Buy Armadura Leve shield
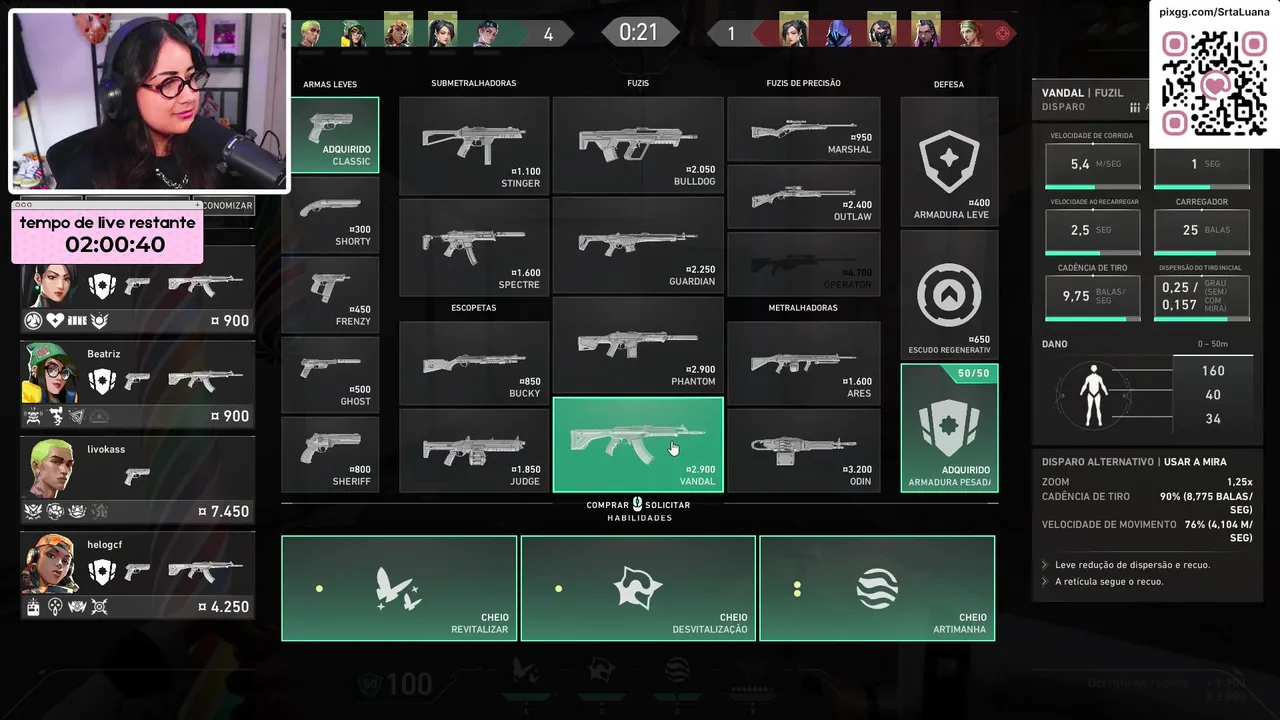The image size is (1280, 720). 949,162
